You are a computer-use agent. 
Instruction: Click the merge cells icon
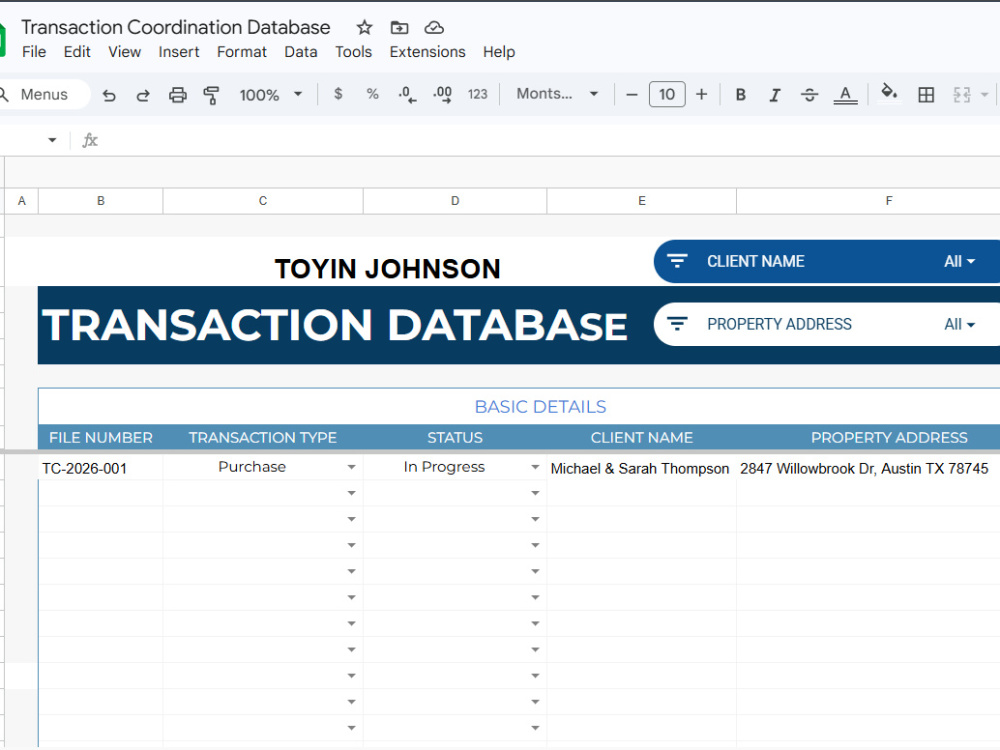point(962,95)
